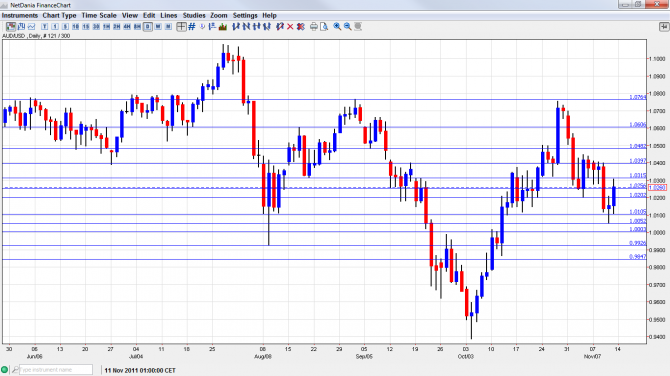Image resolution: width=670 pixels, height=376 pixels.
Task: Select the D daily time scale button
Action: pyautogui.click(x=147, y=26)
